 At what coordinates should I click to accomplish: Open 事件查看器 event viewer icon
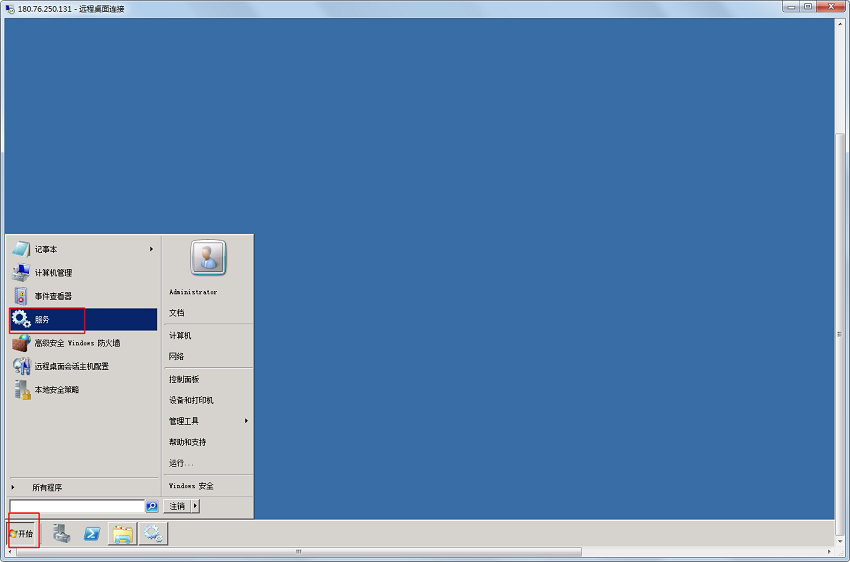pyautogui.click(x=21, y=296)
